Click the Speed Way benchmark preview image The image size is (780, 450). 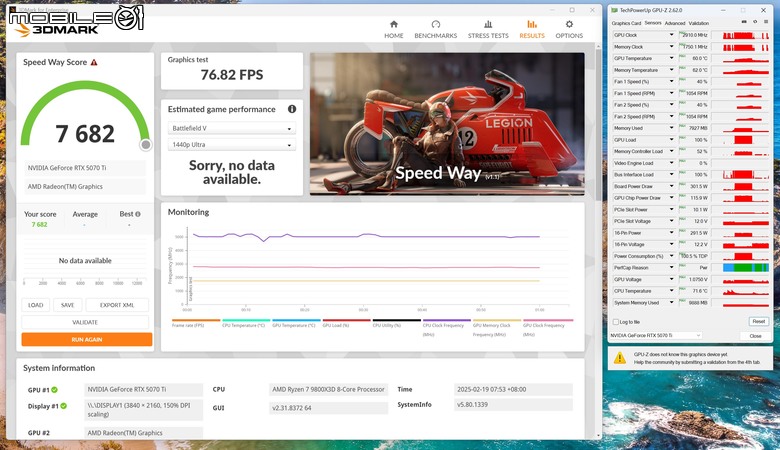click(447, 124)
